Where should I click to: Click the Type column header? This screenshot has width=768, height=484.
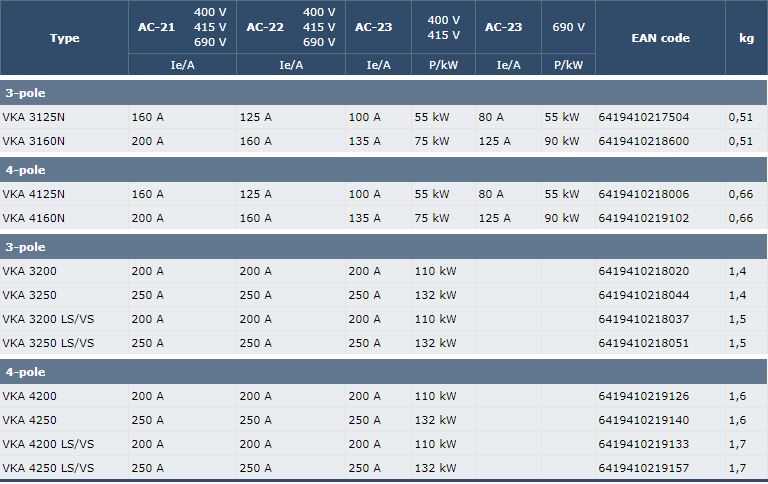tap(64, 38)
